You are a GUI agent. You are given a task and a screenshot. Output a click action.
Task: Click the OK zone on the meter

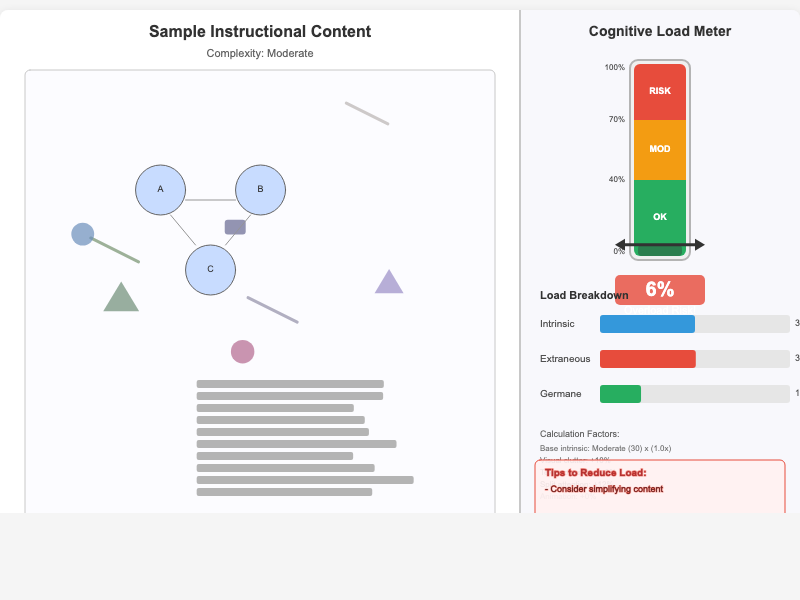click(658, 216)
